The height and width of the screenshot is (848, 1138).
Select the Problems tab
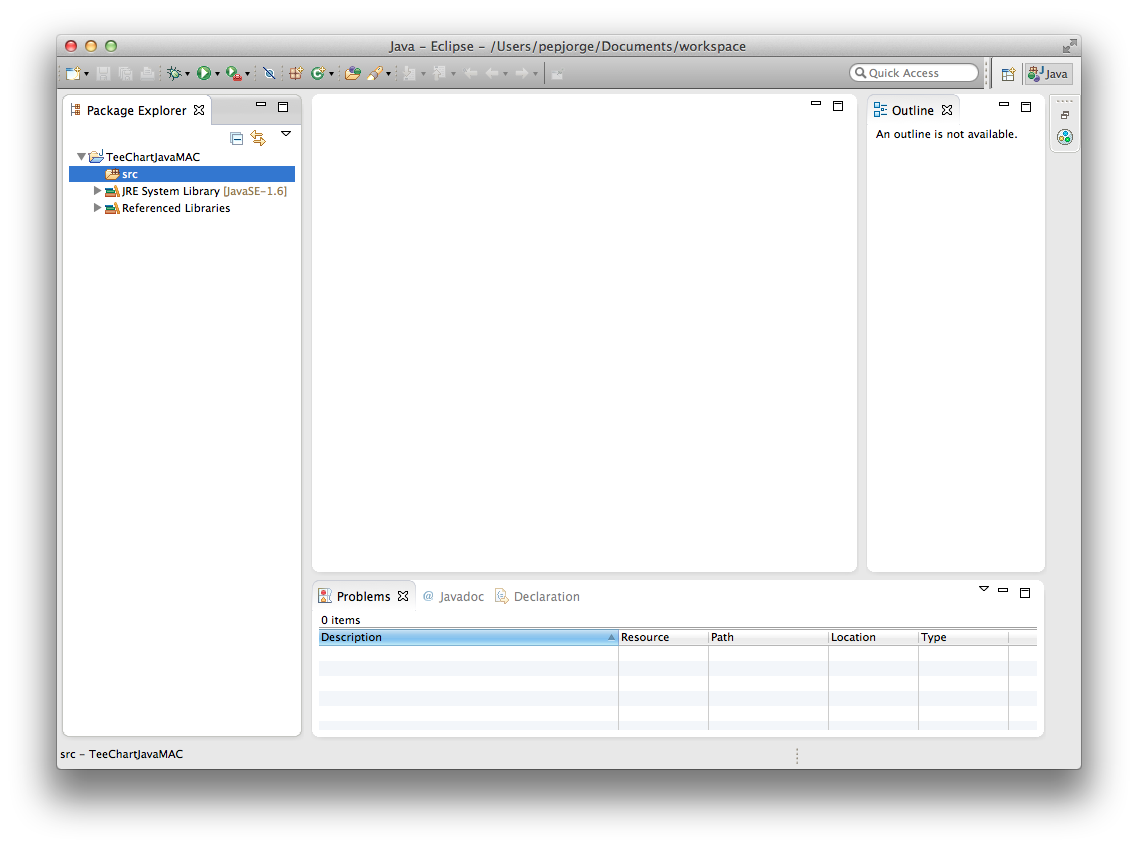363,597
